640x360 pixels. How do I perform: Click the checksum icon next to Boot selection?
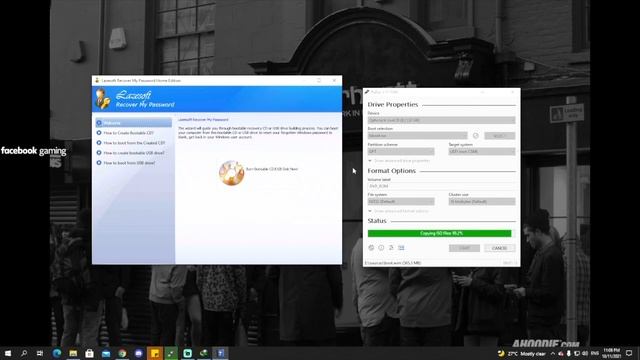[476, 136]
